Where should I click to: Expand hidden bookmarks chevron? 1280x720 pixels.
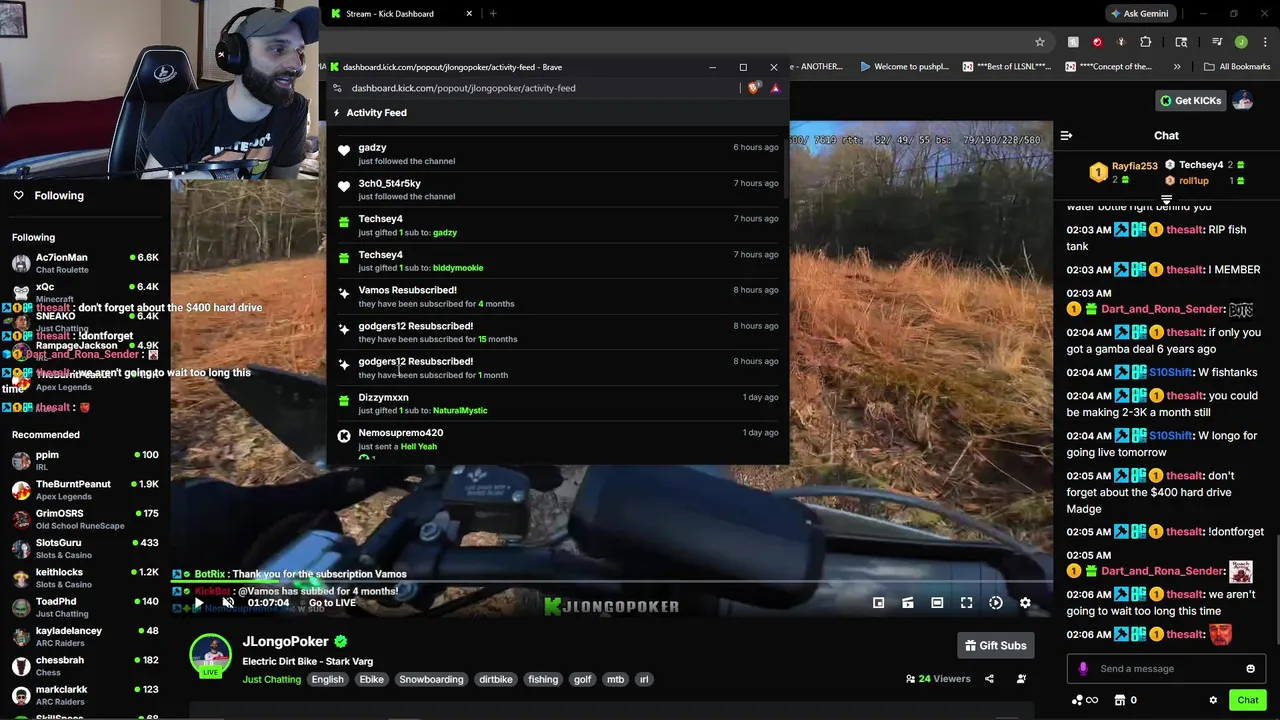(1176, 67)
